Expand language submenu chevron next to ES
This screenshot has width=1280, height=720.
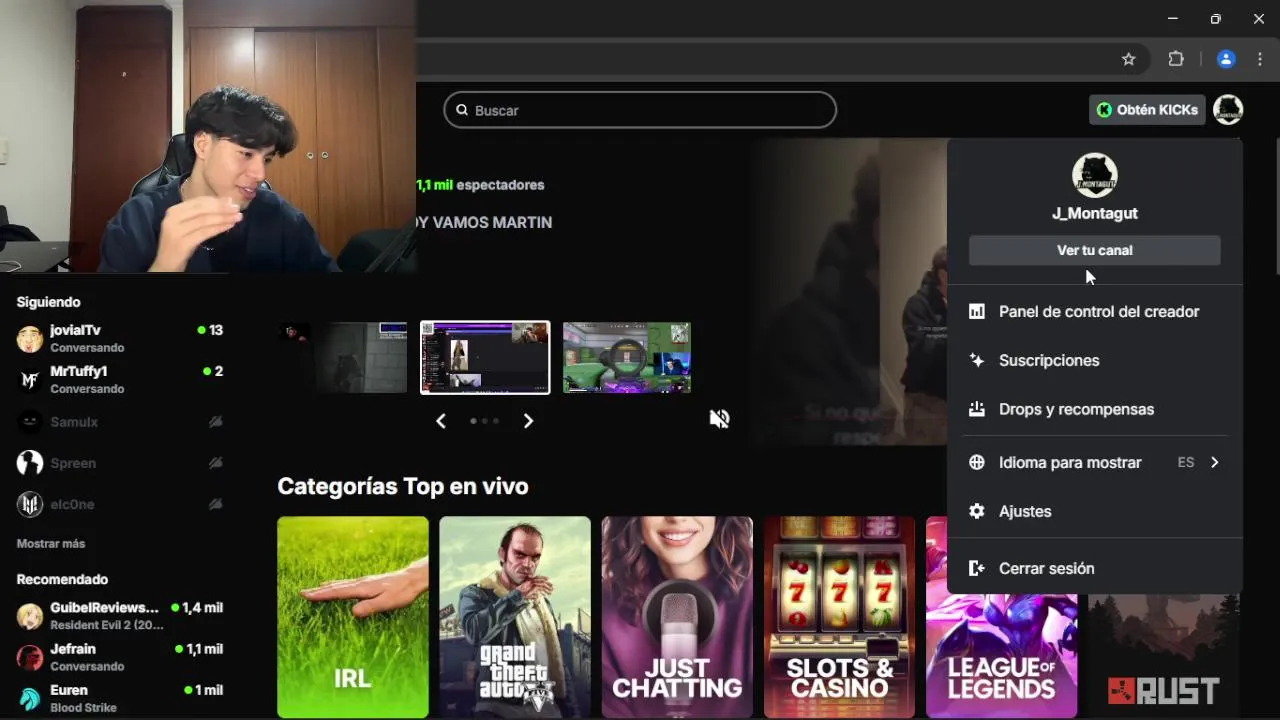[x=1214, y=463]
